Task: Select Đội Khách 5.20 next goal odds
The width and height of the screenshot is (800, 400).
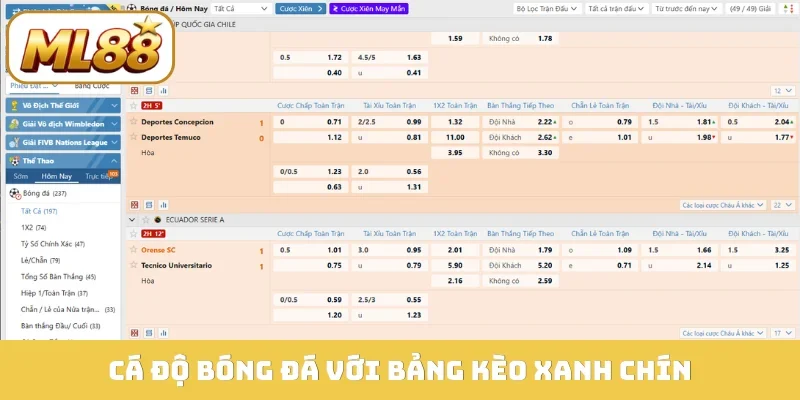Action: [x=520, y=265]
